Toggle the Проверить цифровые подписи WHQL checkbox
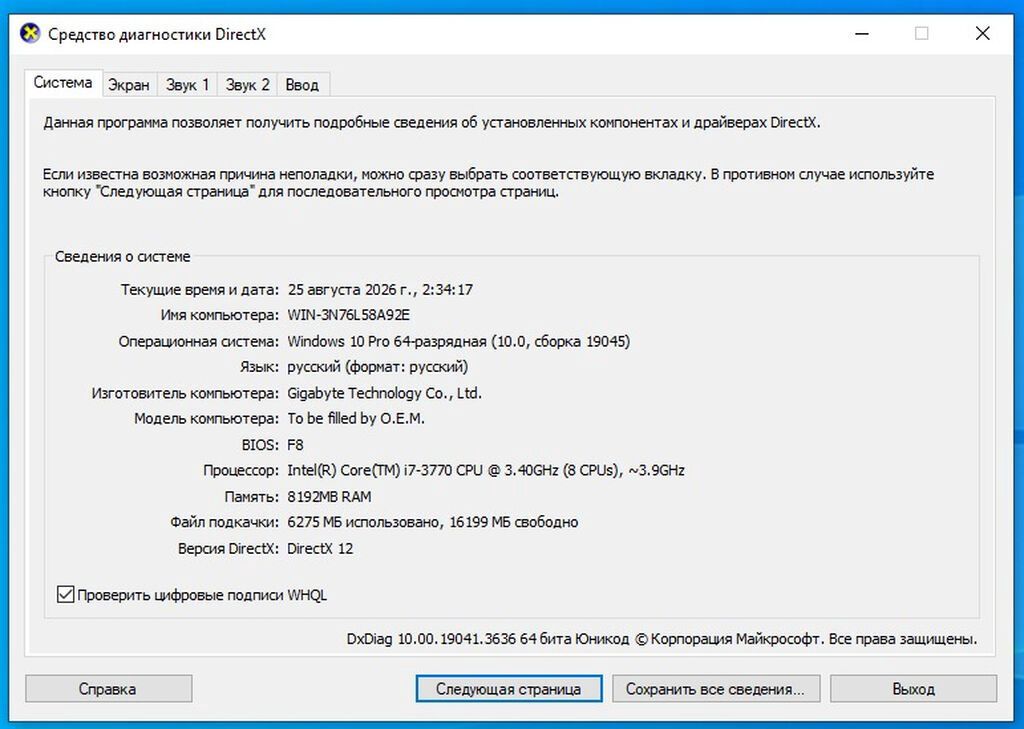This screenshot has height=729, width=1024. pyautogui.click(x=65, y=594)
